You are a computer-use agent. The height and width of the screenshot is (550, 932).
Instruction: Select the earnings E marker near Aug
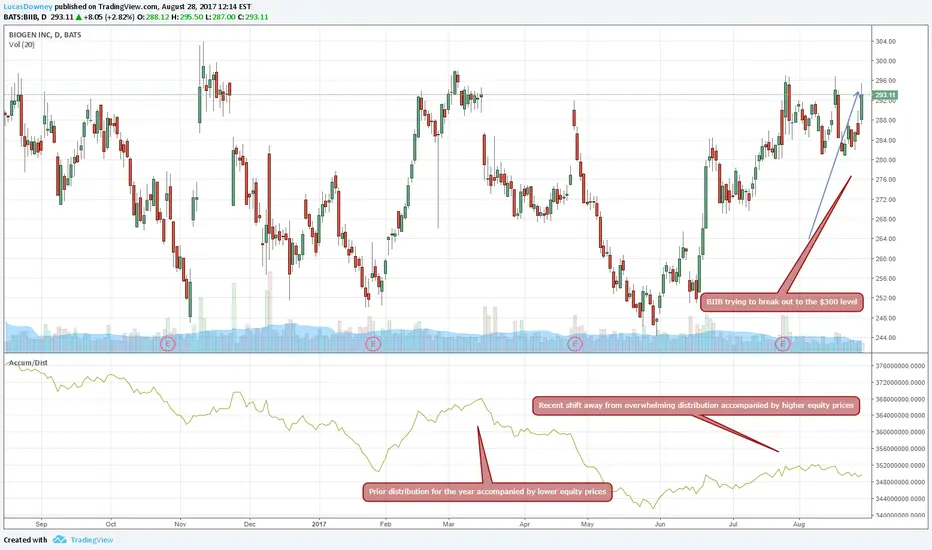point(783,344)
